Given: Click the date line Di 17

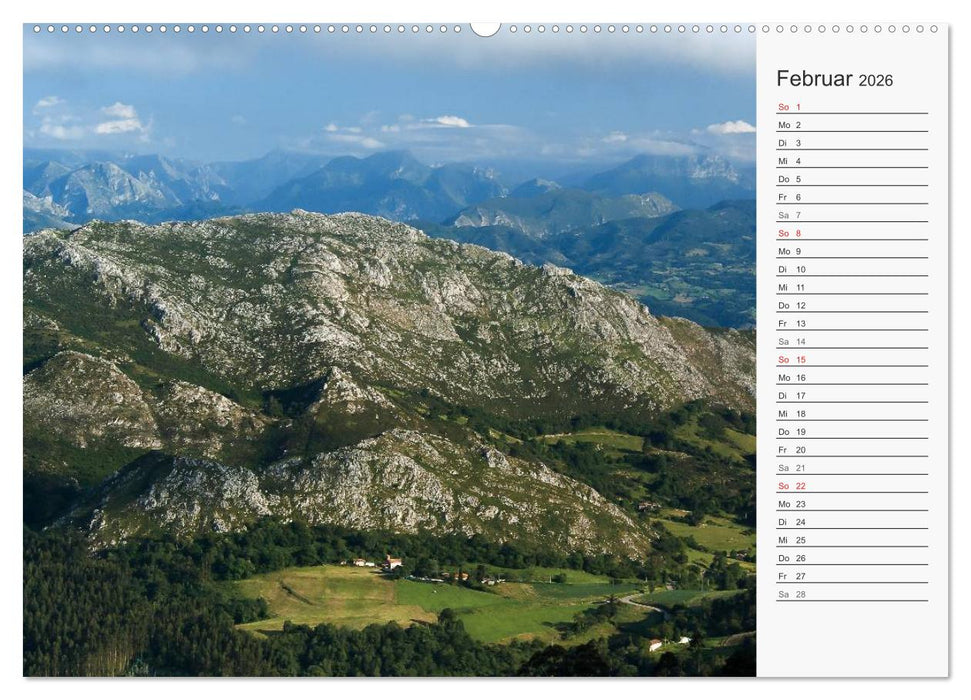Looking at the screenshot, I should 788,396.
